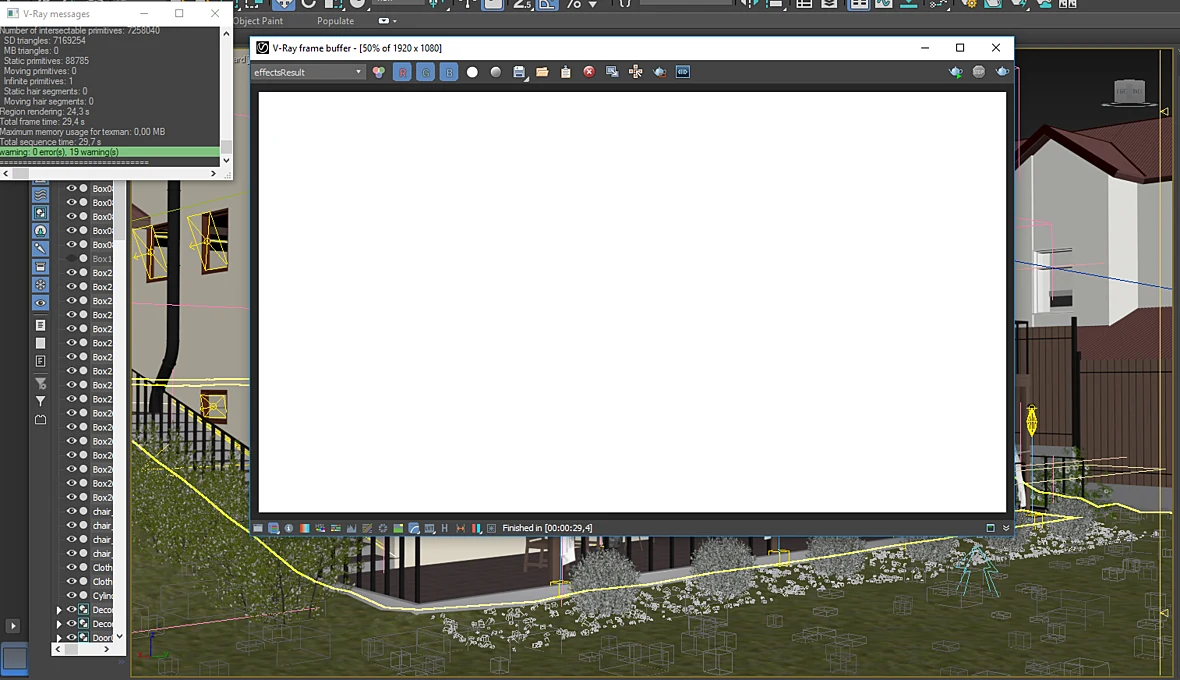
Task: Open the effectsResult channel dropdown
Action: click(308, 72)
